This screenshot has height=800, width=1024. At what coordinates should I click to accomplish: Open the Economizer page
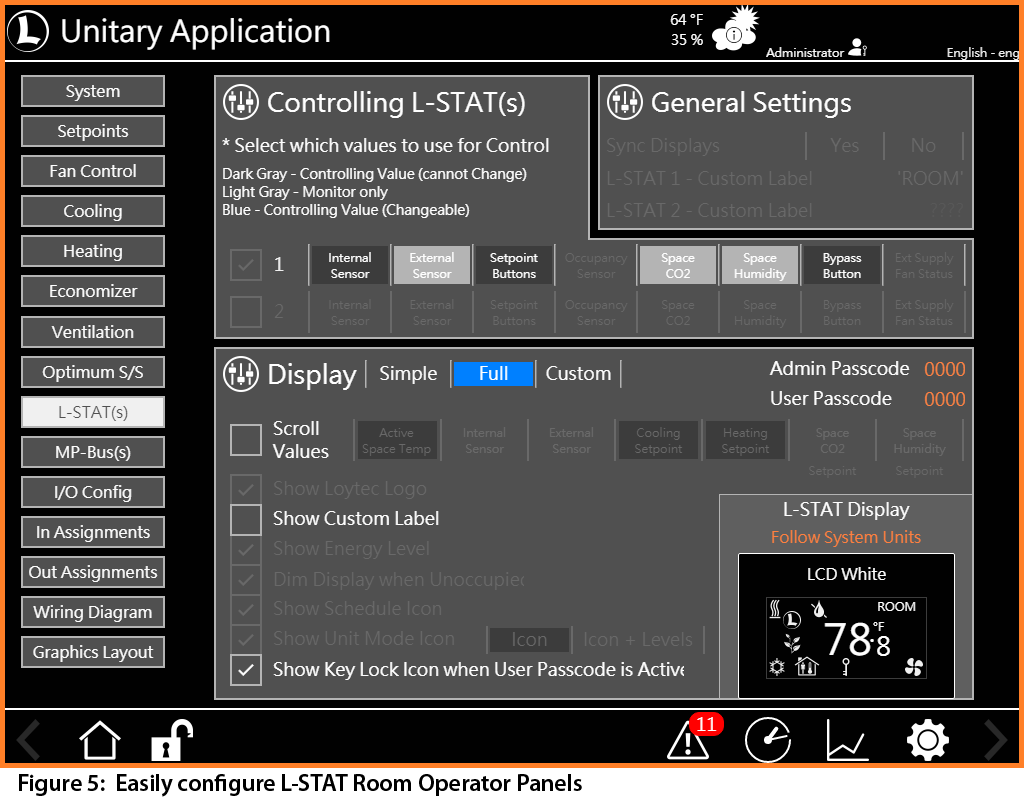coord(93,291)
